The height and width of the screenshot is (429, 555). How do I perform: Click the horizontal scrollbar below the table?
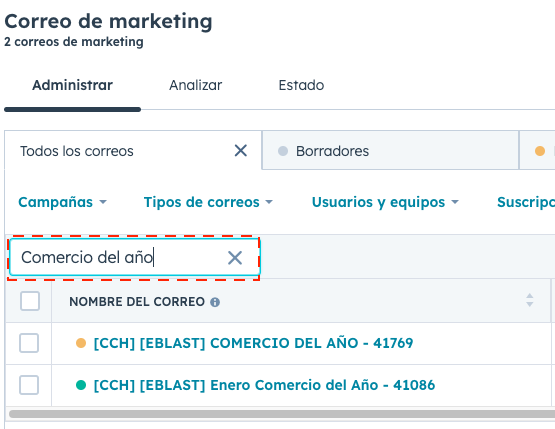282,414
